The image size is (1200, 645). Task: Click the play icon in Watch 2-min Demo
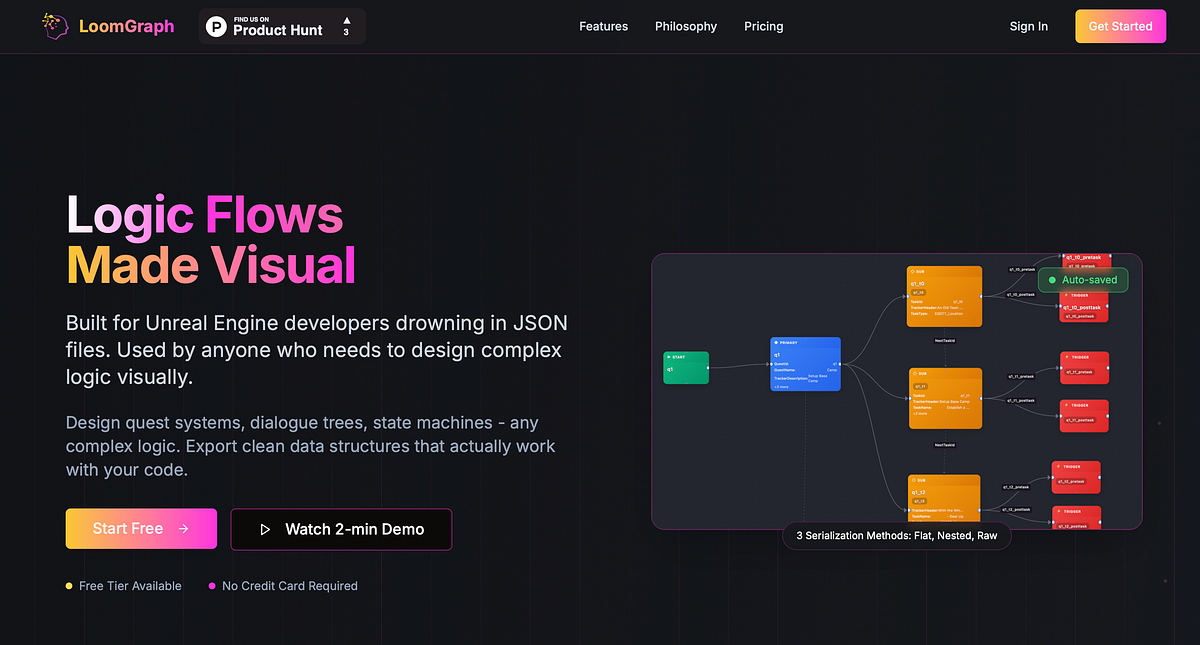(265, 529)
